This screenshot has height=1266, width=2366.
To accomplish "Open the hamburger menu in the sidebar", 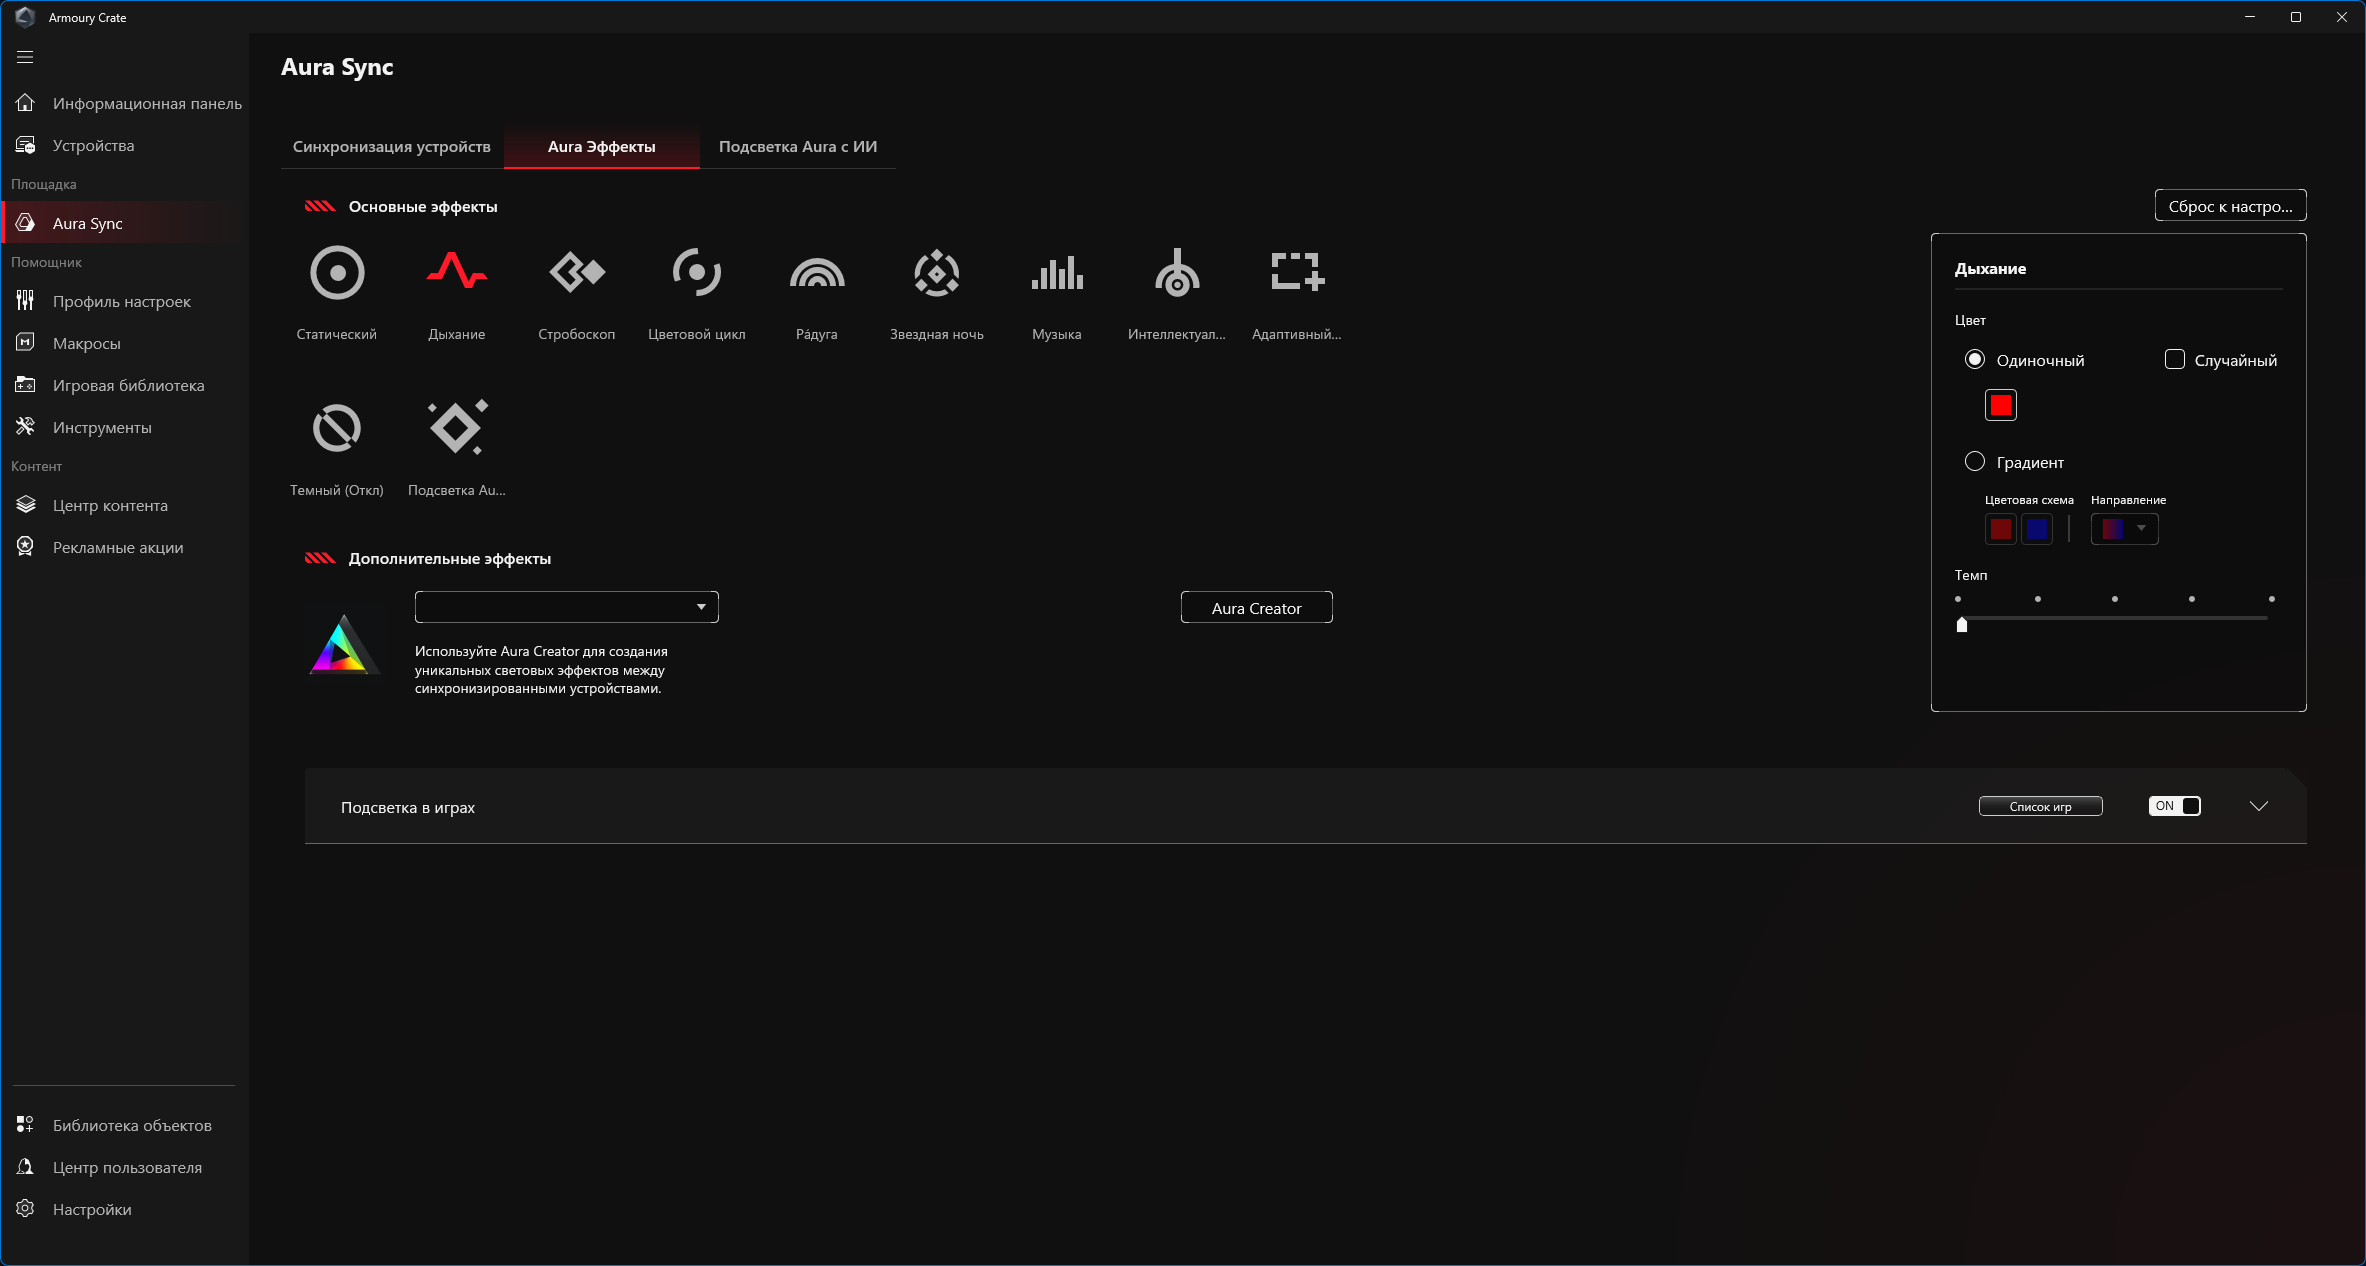I will tap(25, 57).
